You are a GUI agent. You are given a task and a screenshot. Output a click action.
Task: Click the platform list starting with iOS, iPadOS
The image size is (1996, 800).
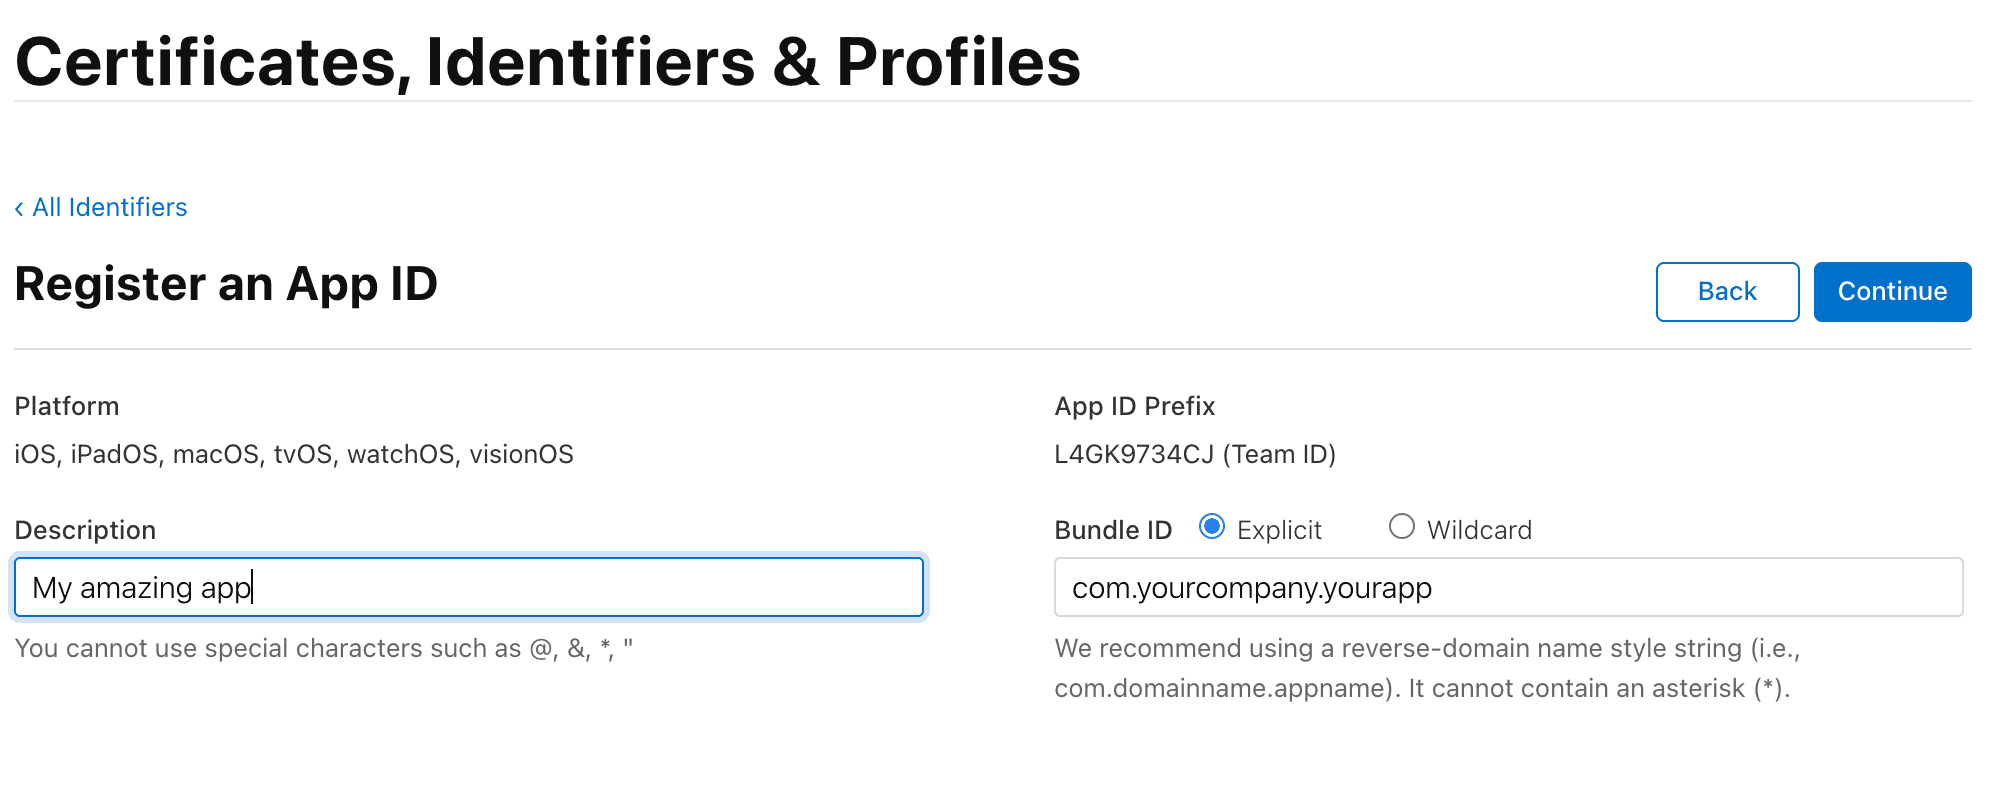[x=294, y=454]
